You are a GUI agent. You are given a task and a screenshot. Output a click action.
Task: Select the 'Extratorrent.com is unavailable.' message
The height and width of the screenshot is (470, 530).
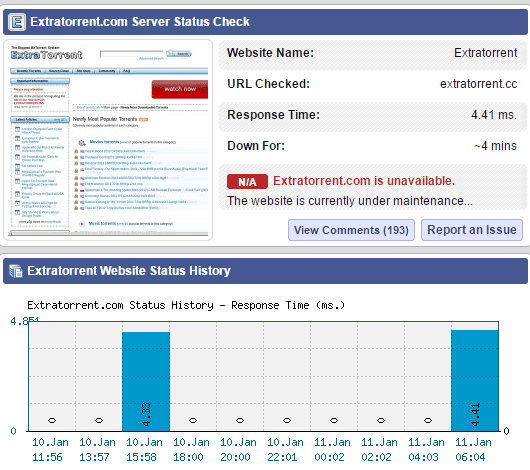coord(364,181)
